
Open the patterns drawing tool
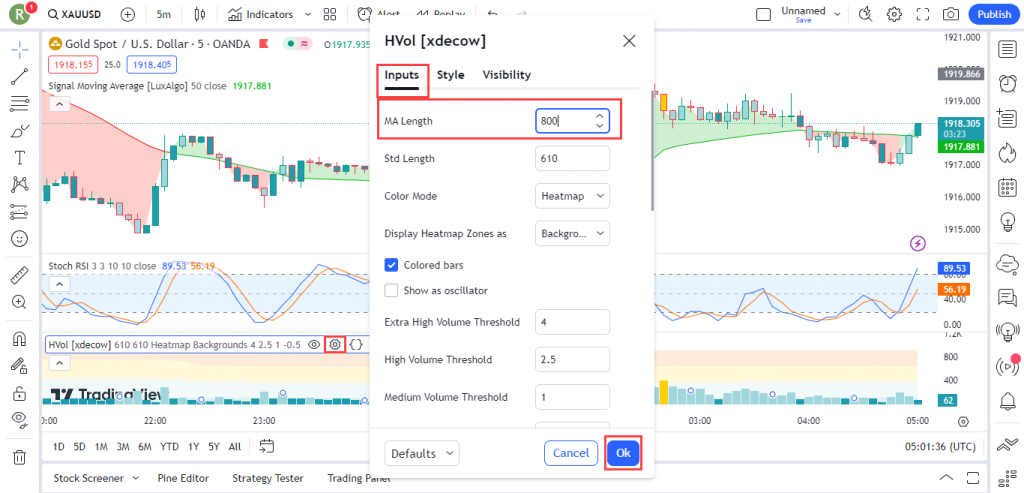pyautogui.click(x=20, y=185)
